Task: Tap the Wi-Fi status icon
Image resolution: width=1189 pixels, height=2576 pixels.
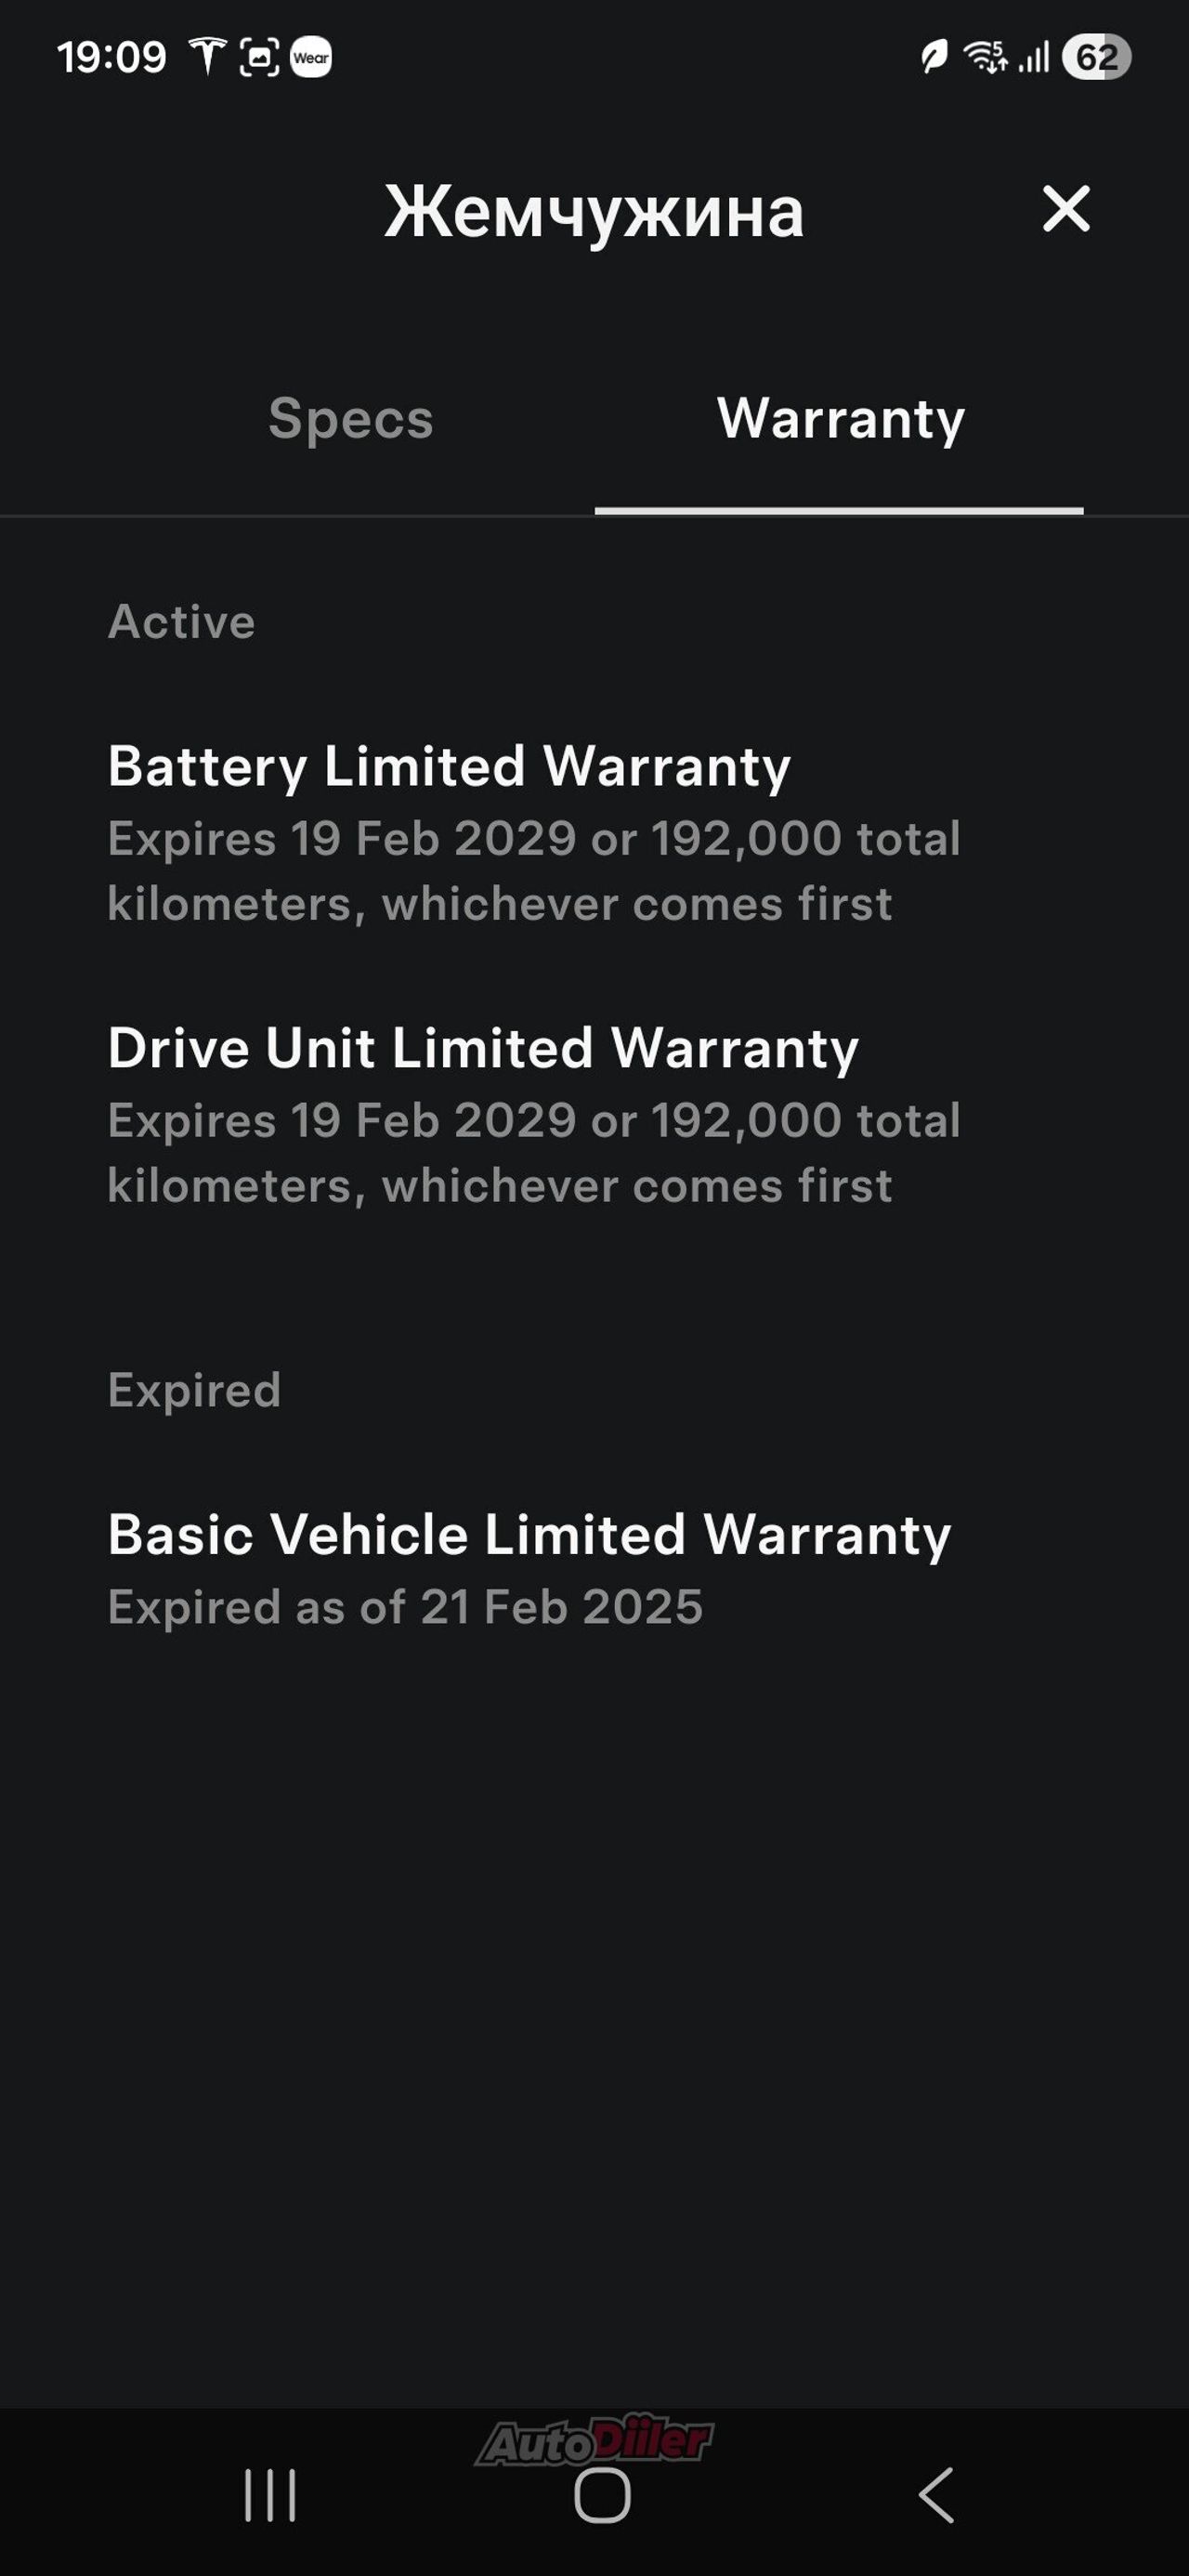Action: [985, 57]
